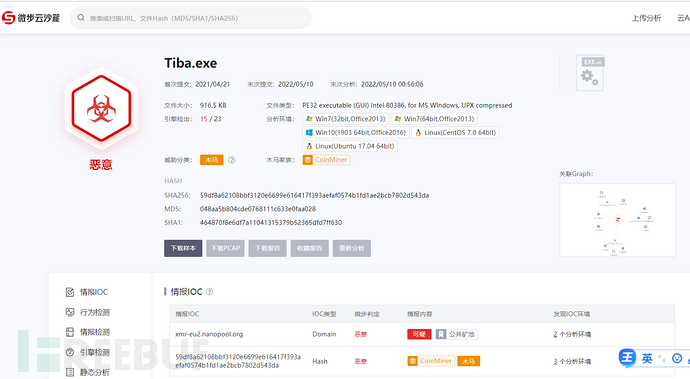690x379 pixels.
Task: Click the blue 王 input method icon
Action: pyautogui.click(x=627, y=358)
